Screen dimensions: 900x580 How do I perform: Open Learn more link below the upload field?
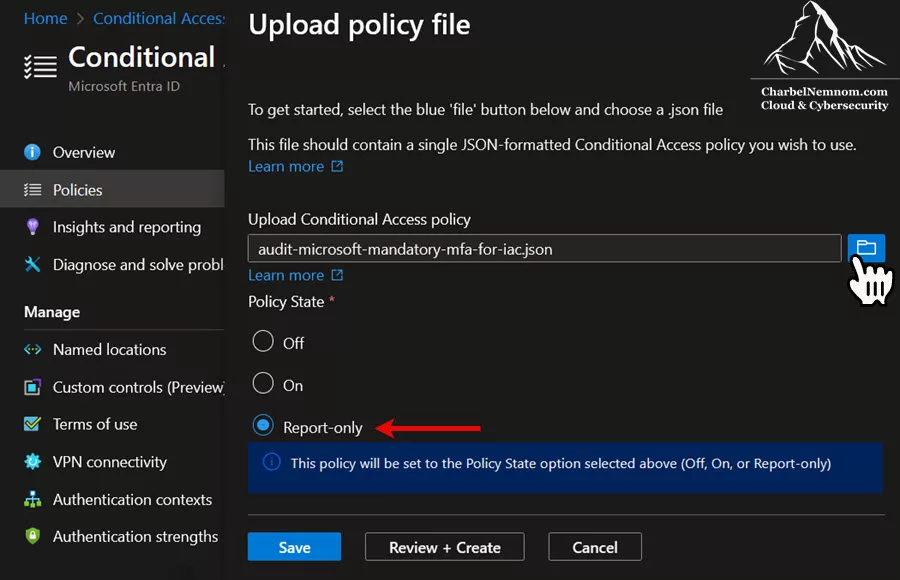[x=286, y=275]
